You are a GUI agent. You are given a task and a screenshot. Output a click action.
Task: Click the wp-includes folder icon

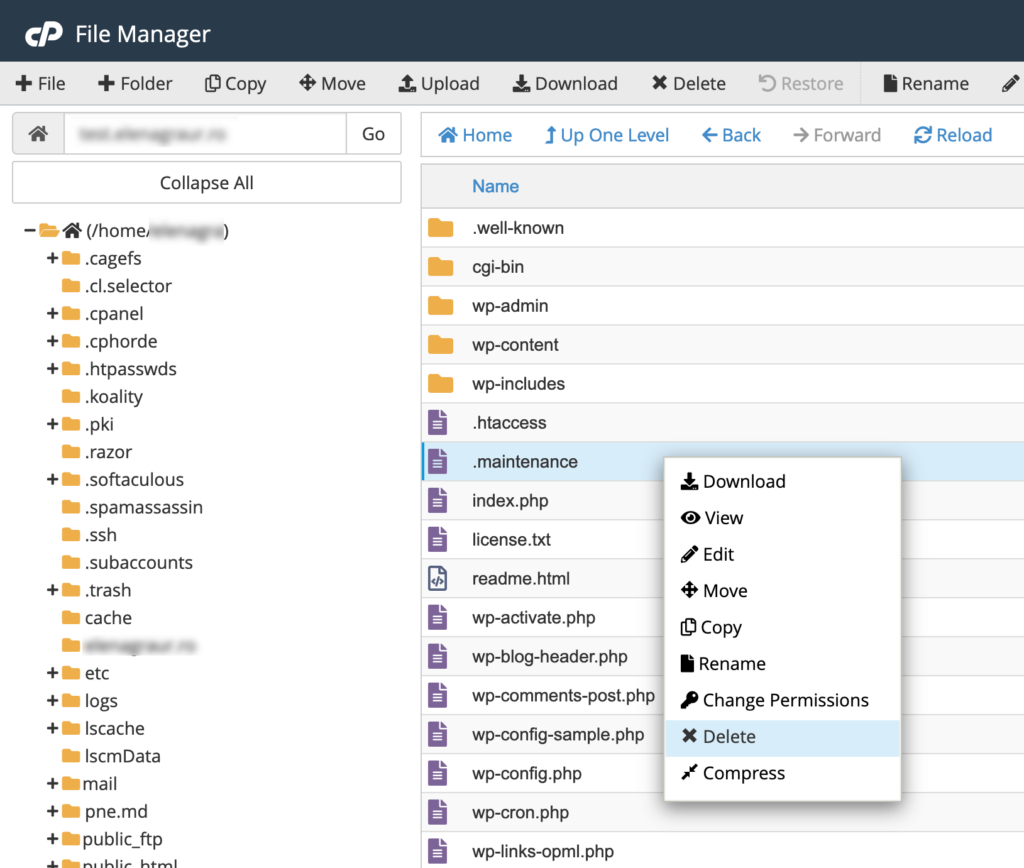(x=440, y=384)
